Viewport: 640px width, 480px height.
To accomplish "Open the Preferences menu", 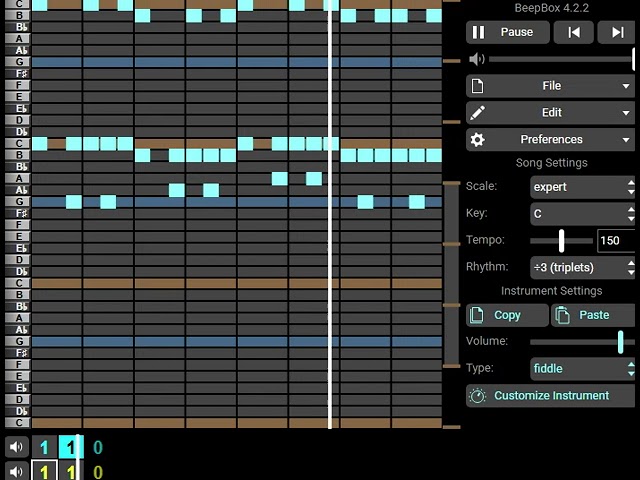I will tap(550, 140).
